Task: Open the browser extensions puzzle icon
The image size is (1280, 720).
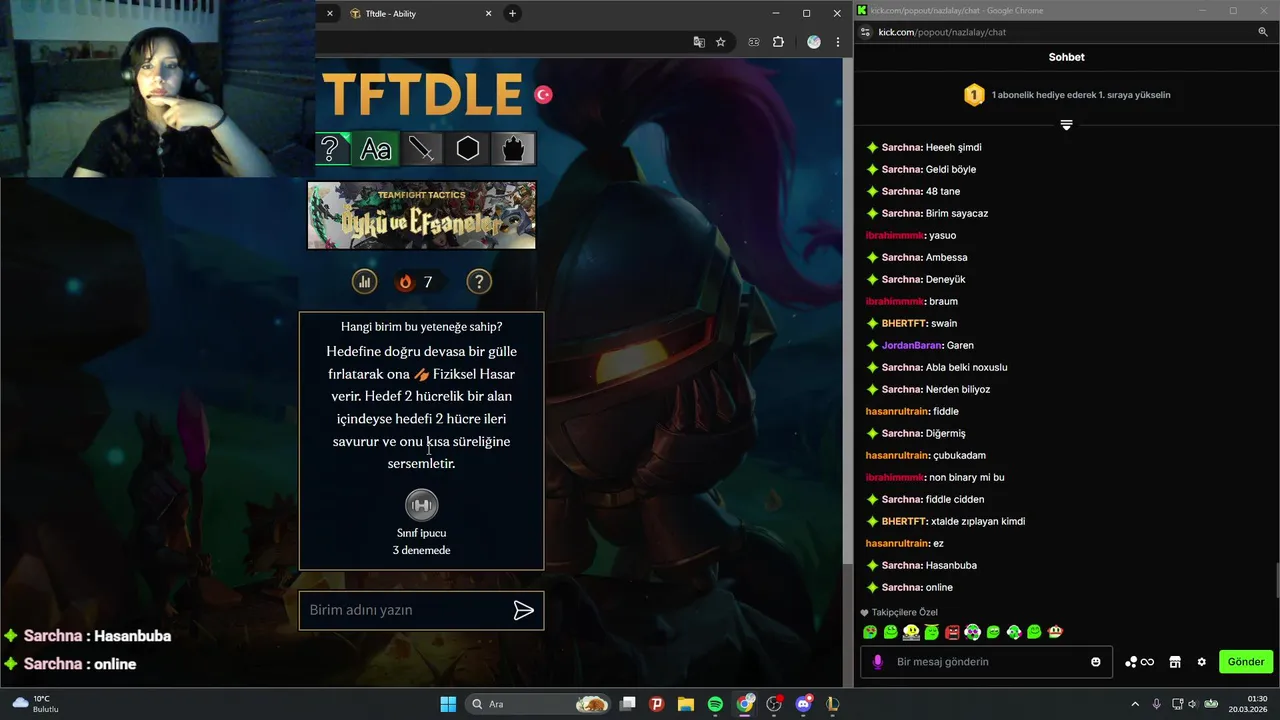Action: coord(778,42)
